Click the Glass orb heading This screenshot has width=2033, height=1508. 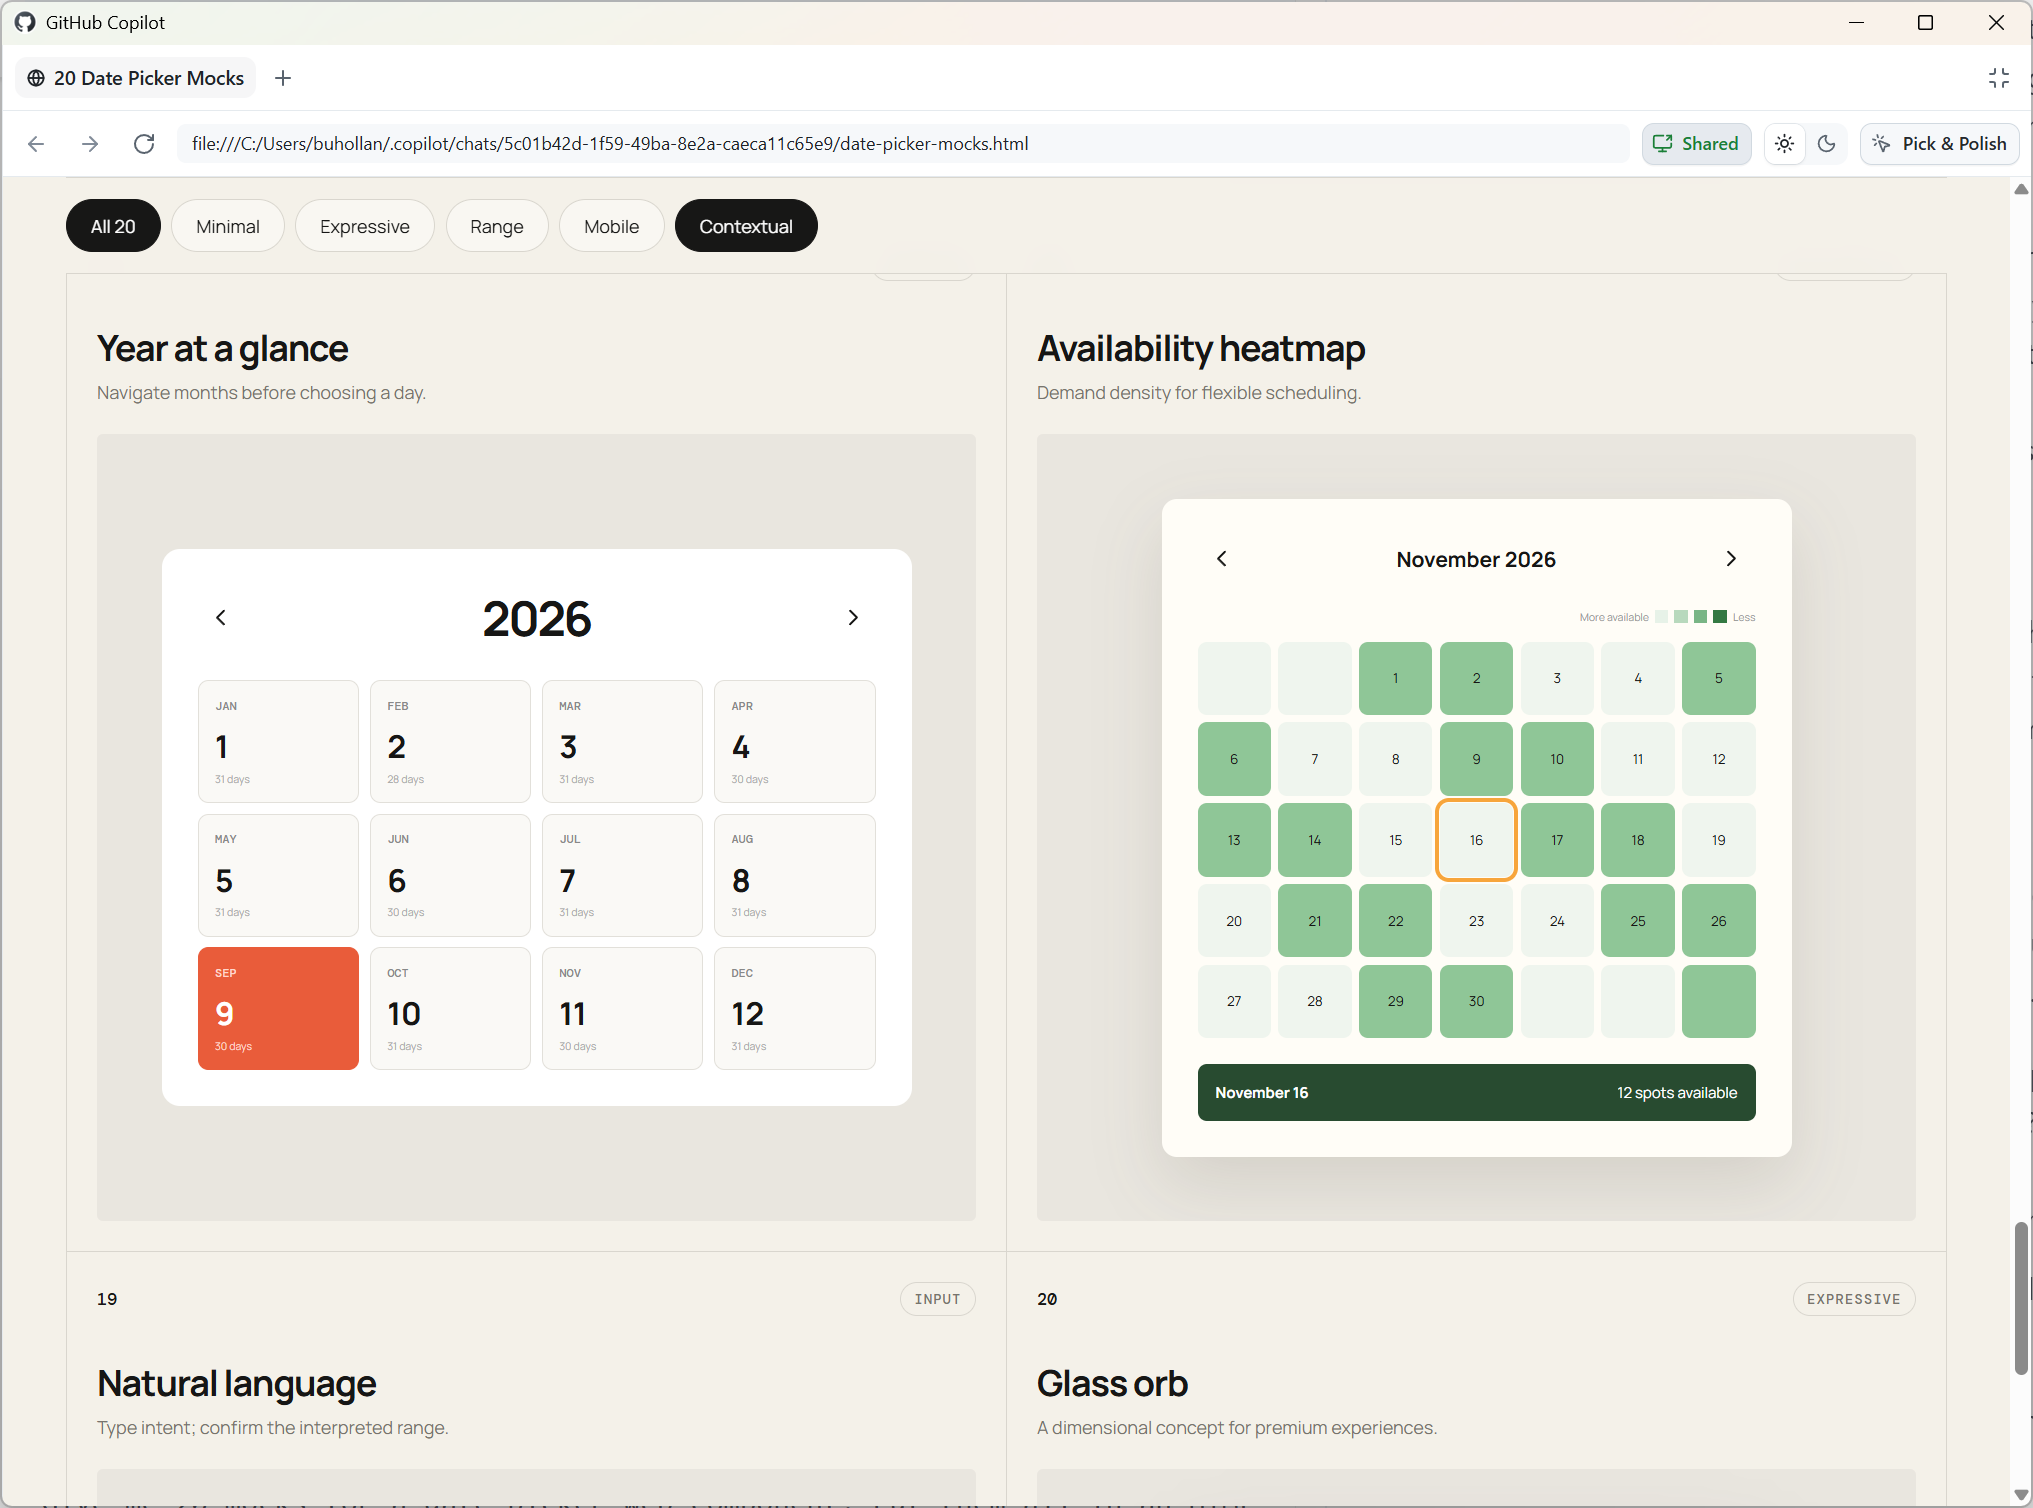point(1112,1384)
